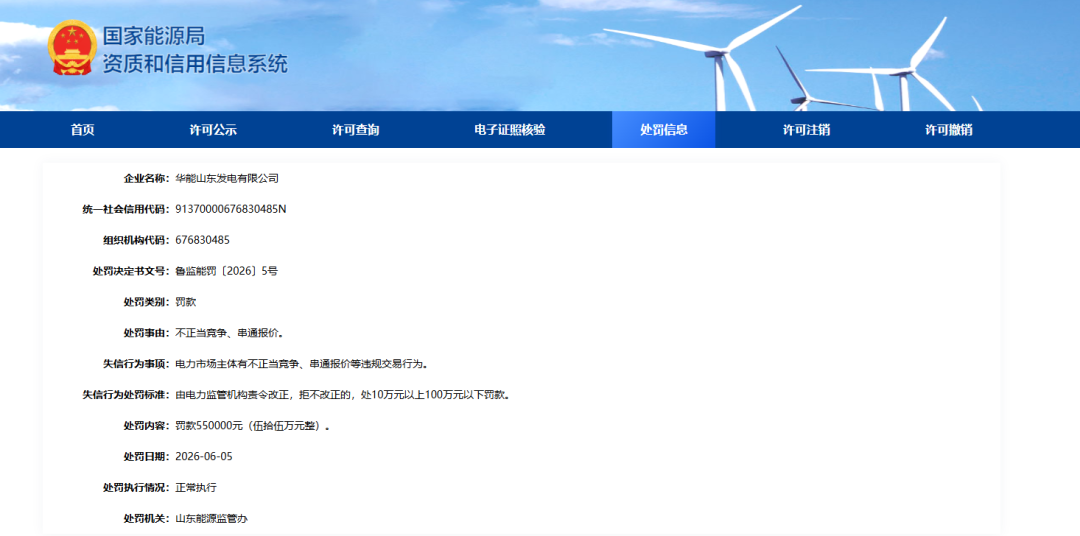This screenshot has height=536, width=1080.
Task: Click execution status 正常执行
Action: (x=196, y=487)
